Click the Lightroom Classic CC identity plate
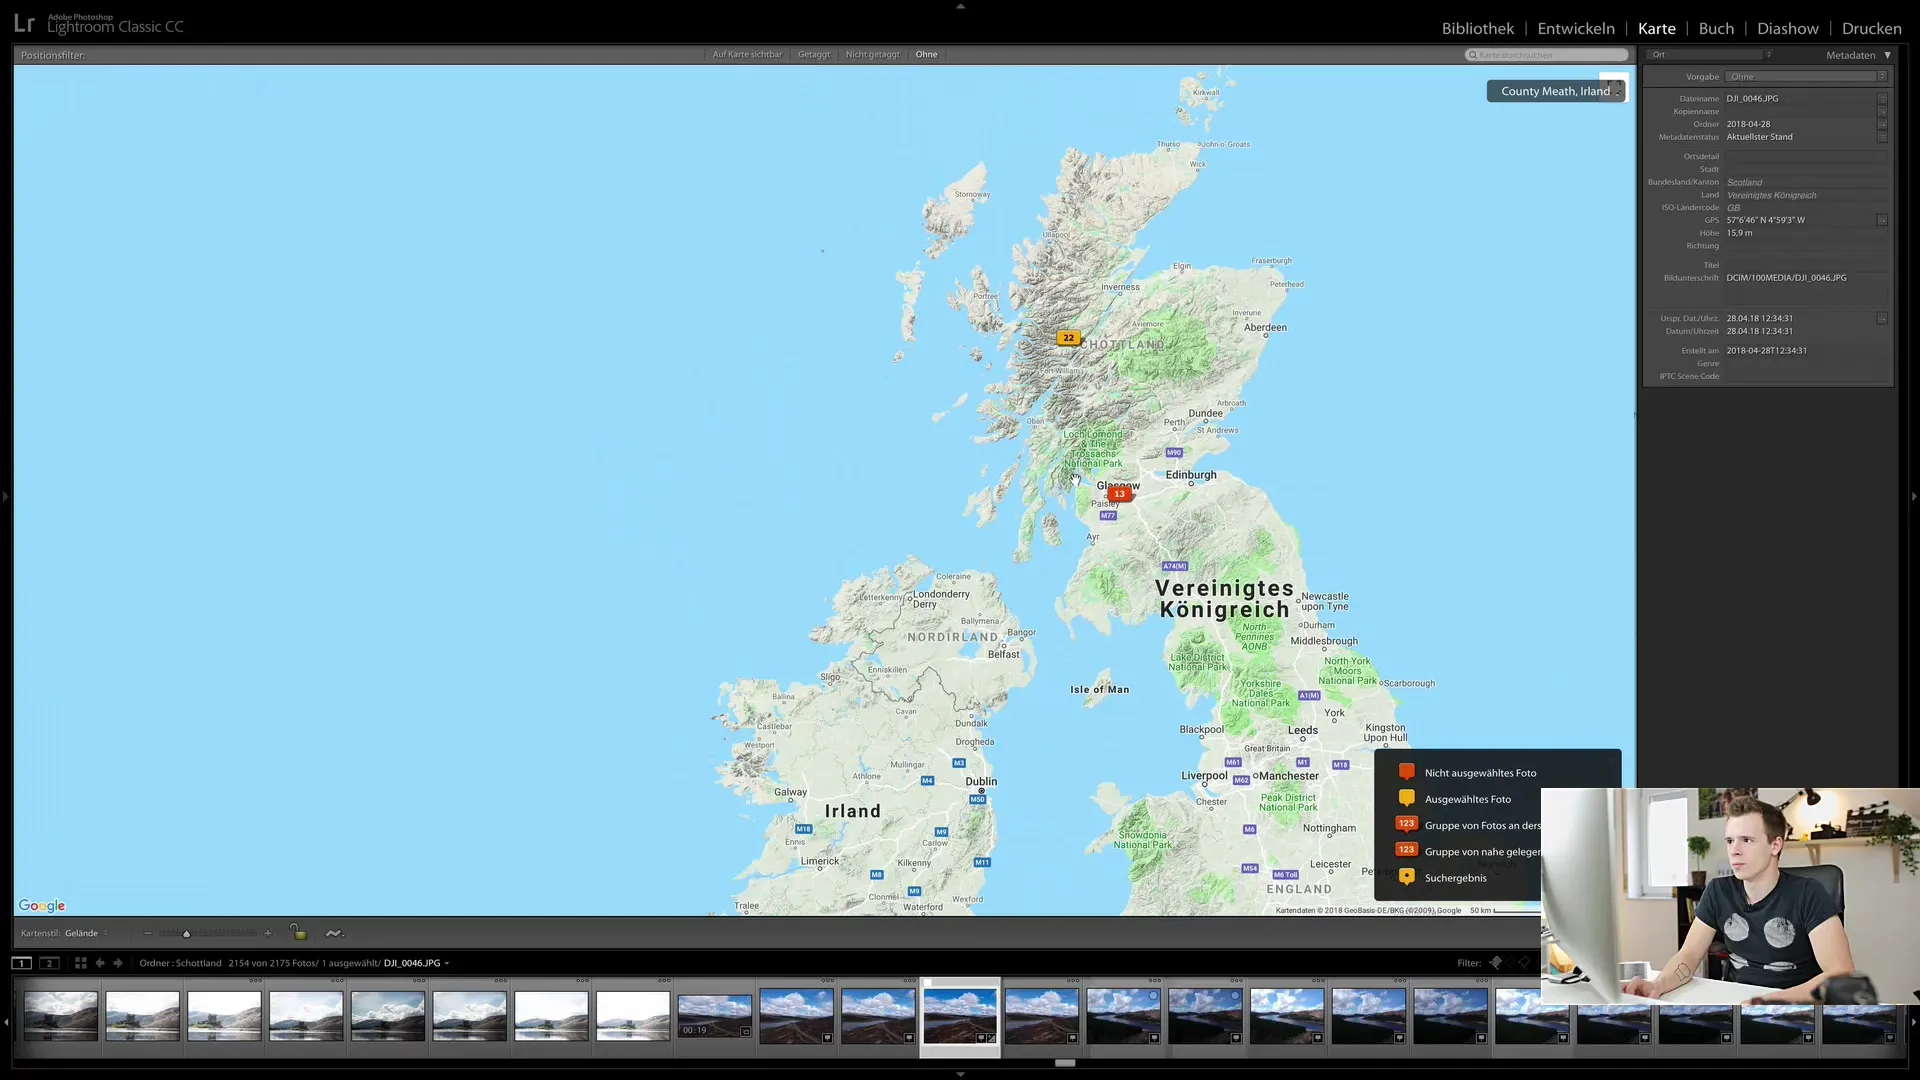The width and height of the screenshot is (1920, 1080). pos(98,24)
